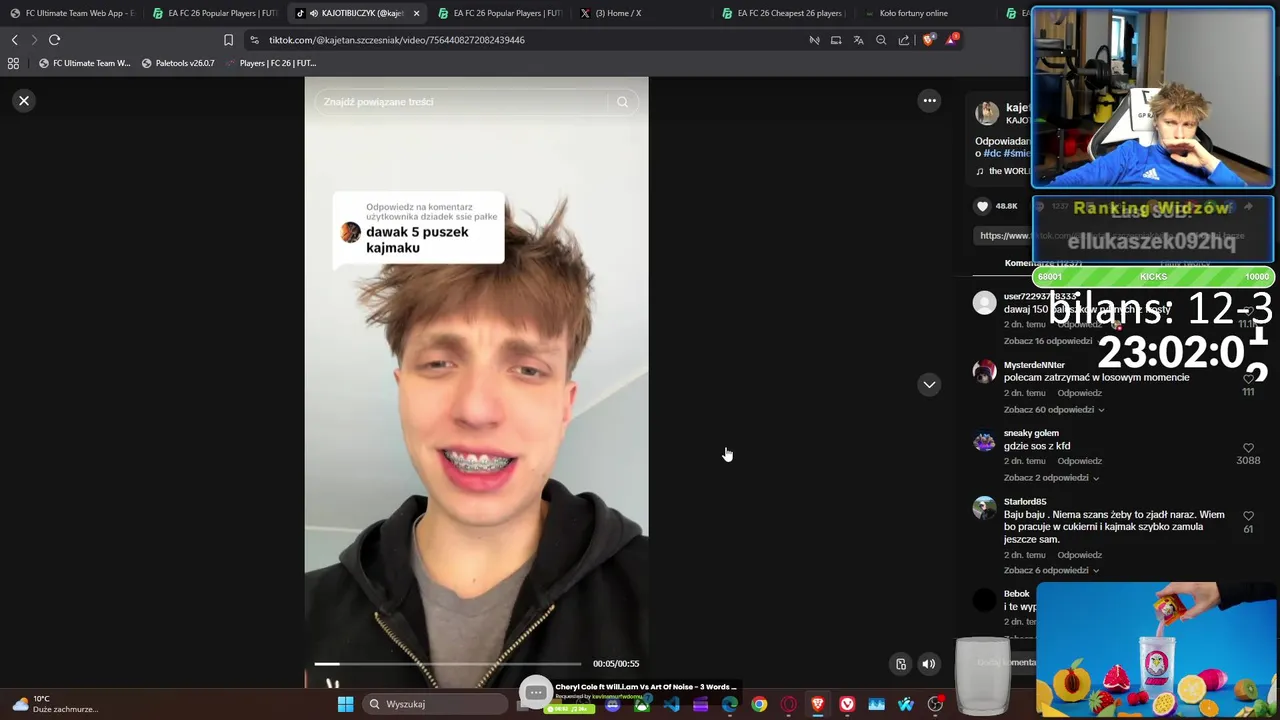Viewport: 1280px width, 720px height.
Task: Close the KAJOTBUJCZYK TikTok tab
Action: coord(416,13)
